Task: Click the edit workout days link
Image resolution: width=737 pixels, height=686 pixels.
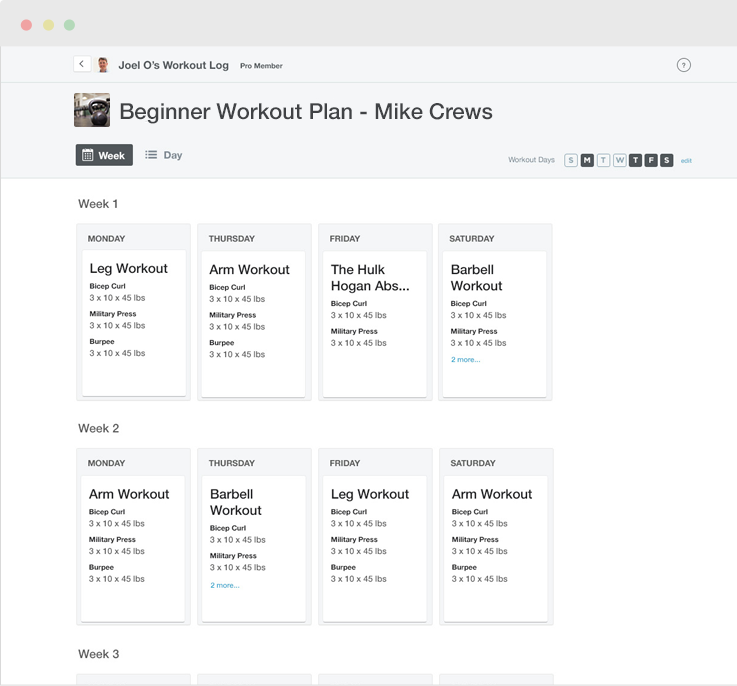Action: click(x=686, y=161)
